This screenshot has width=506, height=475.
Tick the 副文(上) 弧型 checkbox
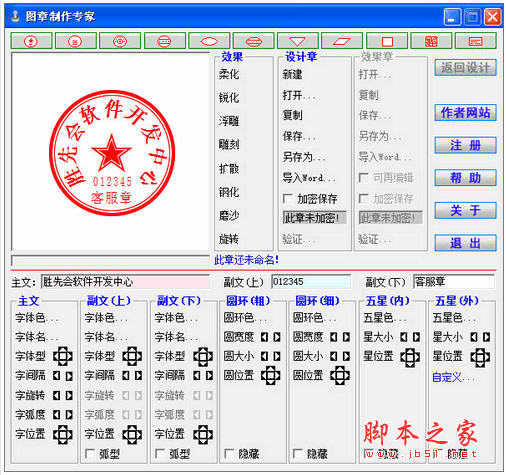pos(90,454)
